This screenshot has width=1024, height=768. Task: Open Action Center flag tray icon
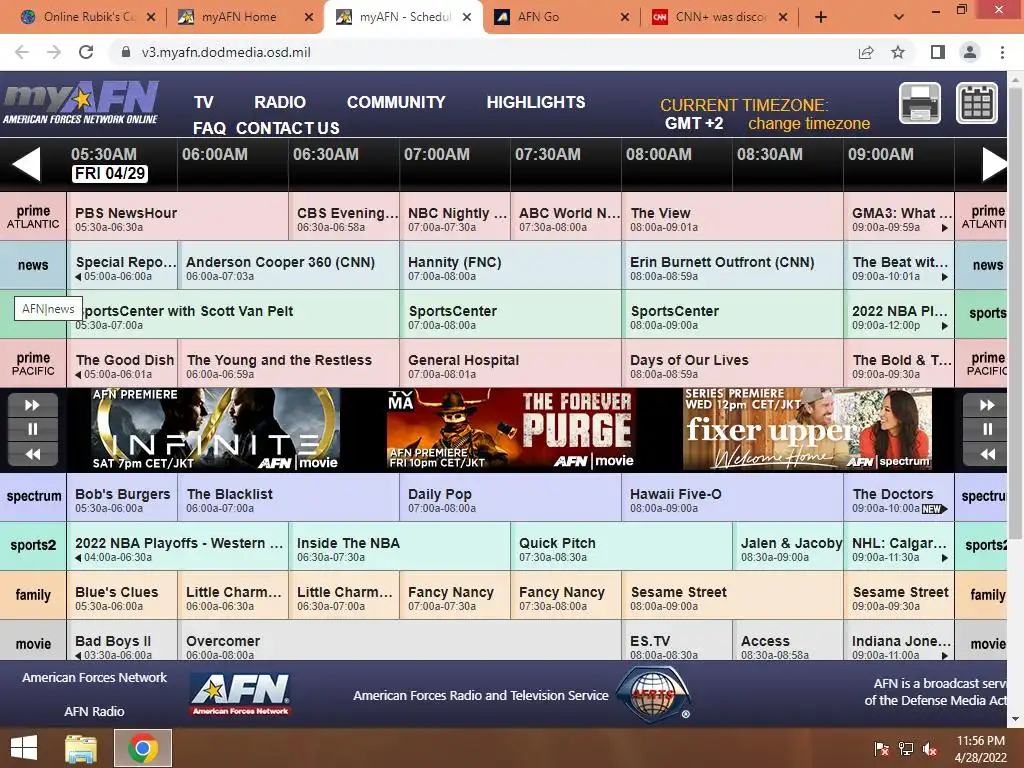tap(882, 749)
